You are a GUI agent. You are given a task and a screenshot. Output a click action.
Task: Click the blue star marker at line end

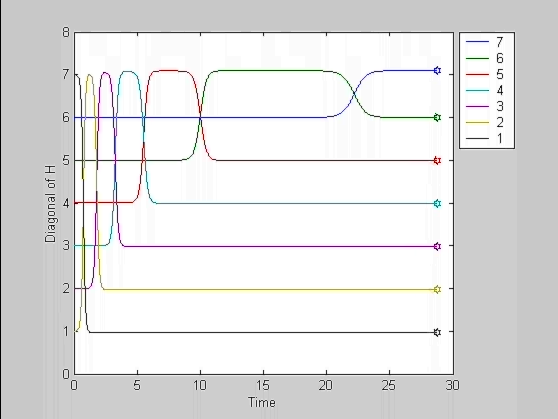point(437,70)
